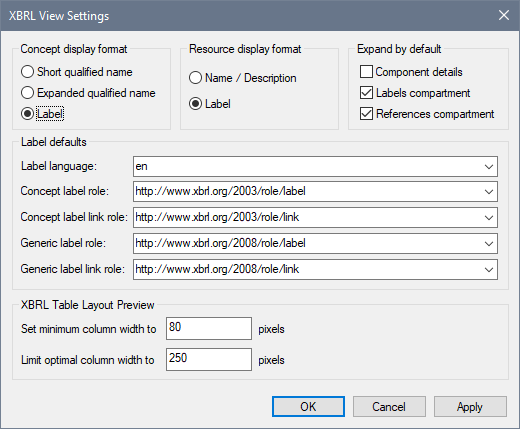Close the XBRL View Settings dialog

coord(504,15)
